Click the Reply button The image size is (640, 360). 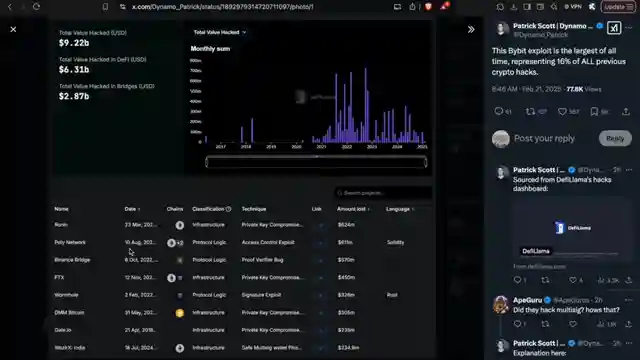pyautogui.click(x=615, y=138)
